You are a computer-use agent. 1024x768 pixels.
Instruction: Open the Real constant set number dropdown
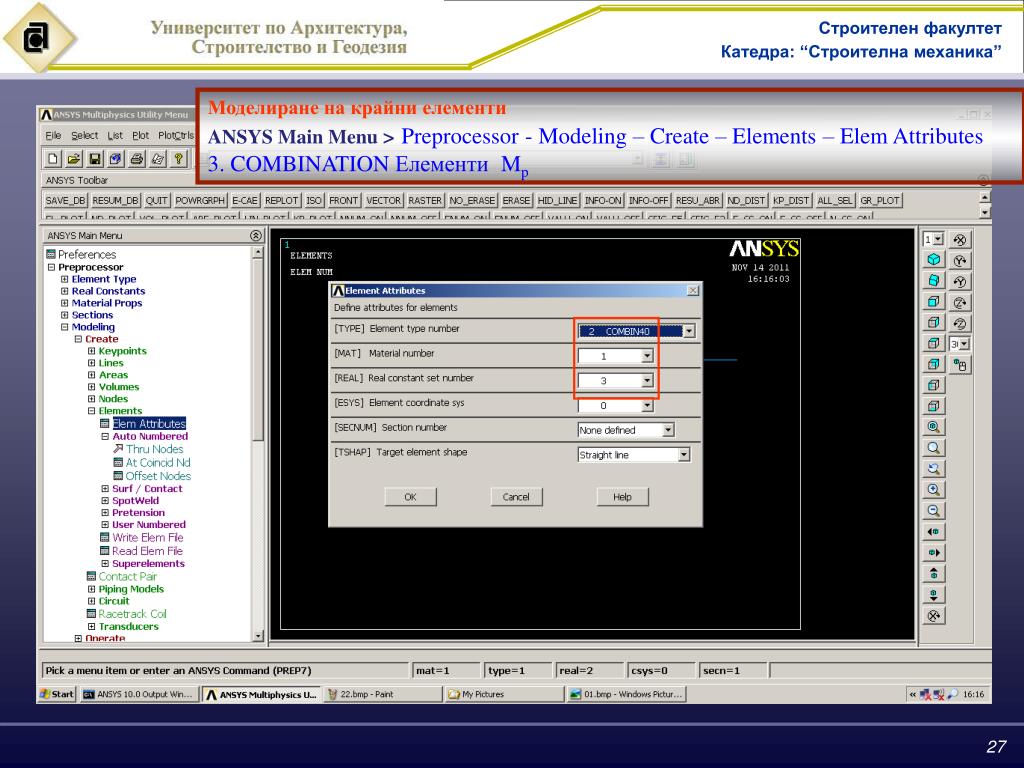647,380
